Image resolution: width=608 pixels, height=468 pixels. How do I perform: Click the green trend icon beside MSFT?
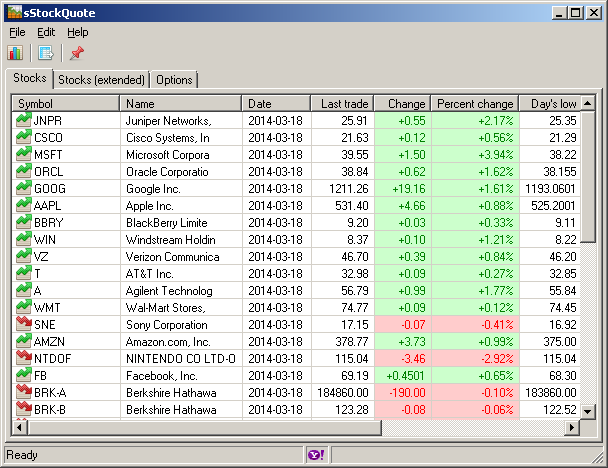click(x=24, y=154)
